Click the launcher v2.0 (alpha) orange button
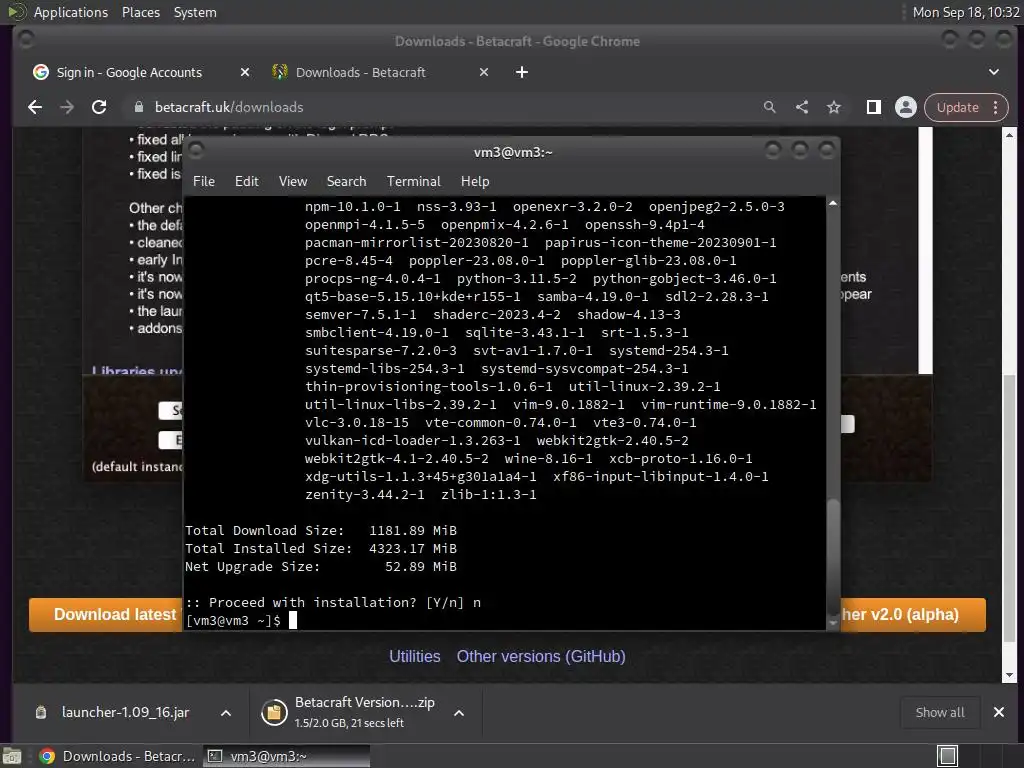1024x768 pixels. [x=913, y=615]
